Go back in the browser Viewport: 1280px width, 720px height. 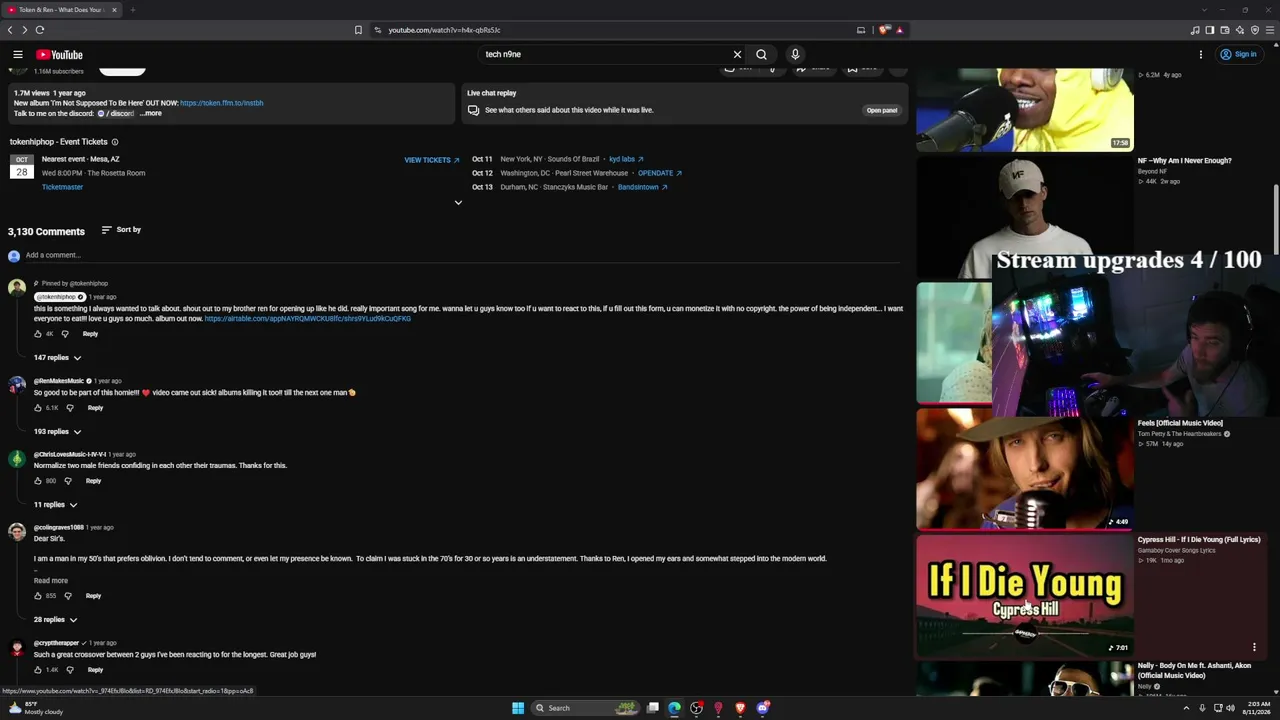[x=10, y=30]
